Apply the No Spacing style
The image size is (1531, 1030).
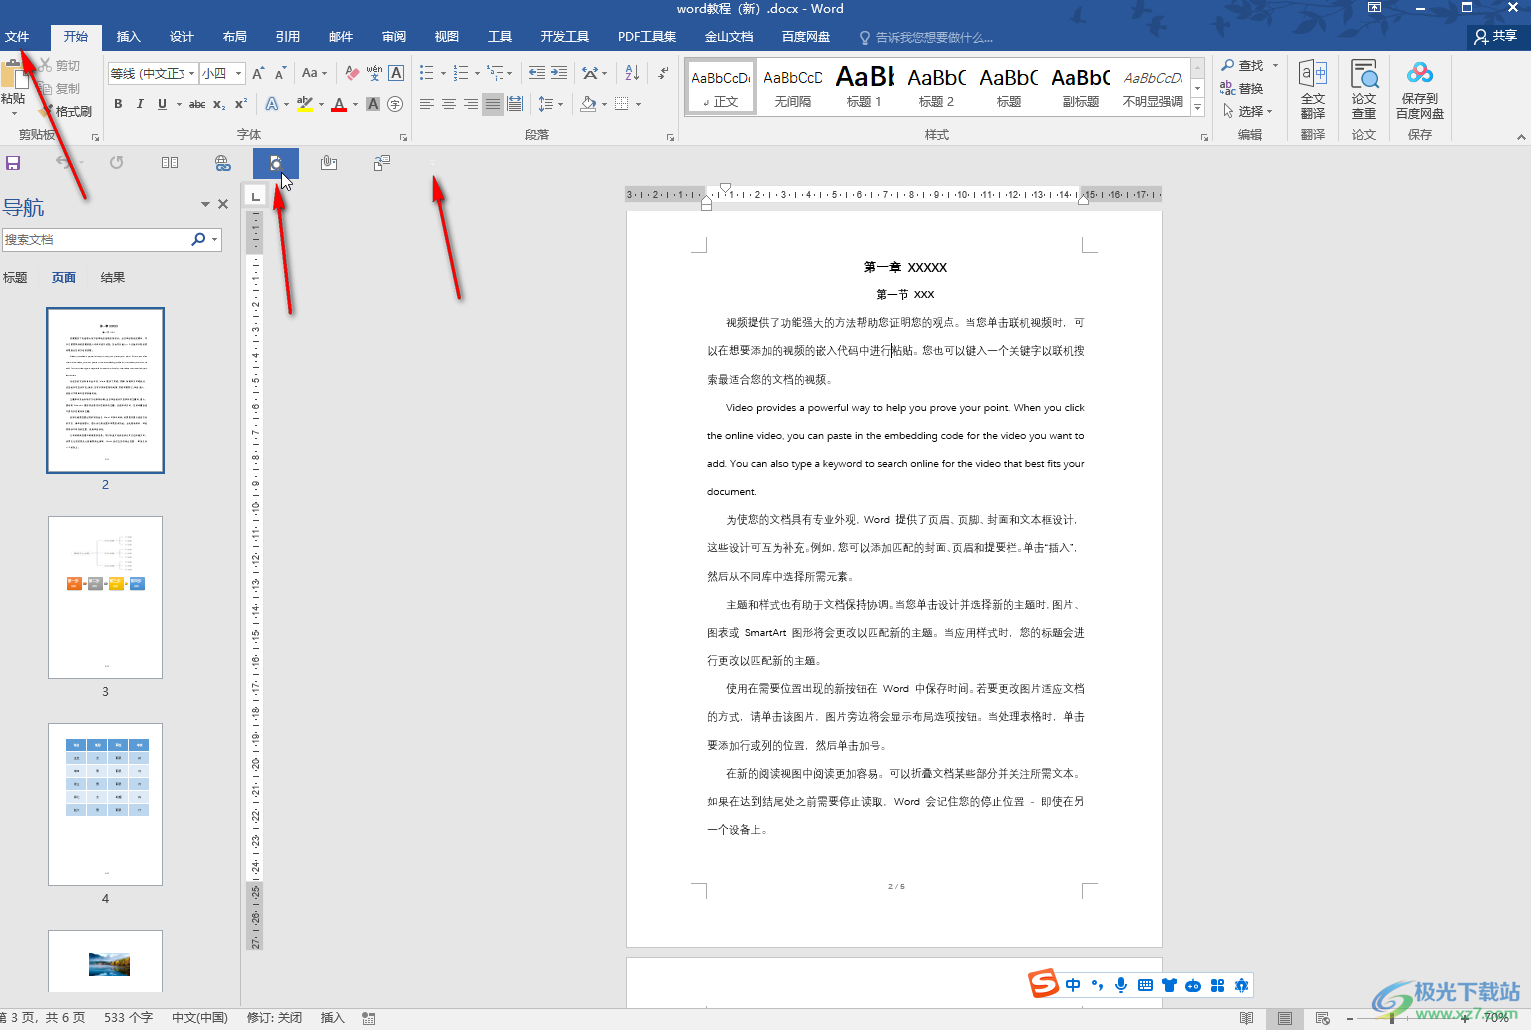click(793, 86)
